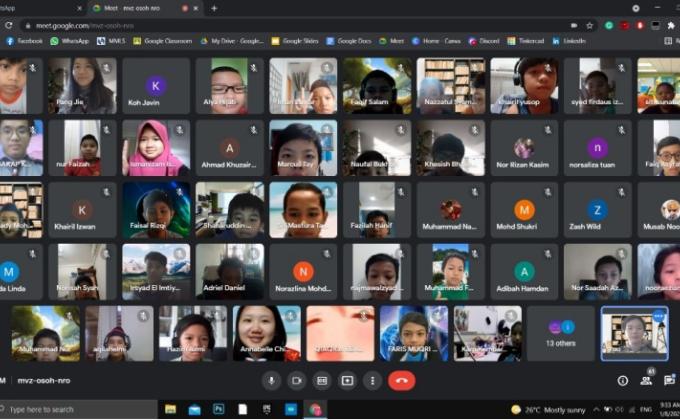Screen dimensions: 680x420
Task: Open the in-call chat panel icon
Action: point(668,381)
